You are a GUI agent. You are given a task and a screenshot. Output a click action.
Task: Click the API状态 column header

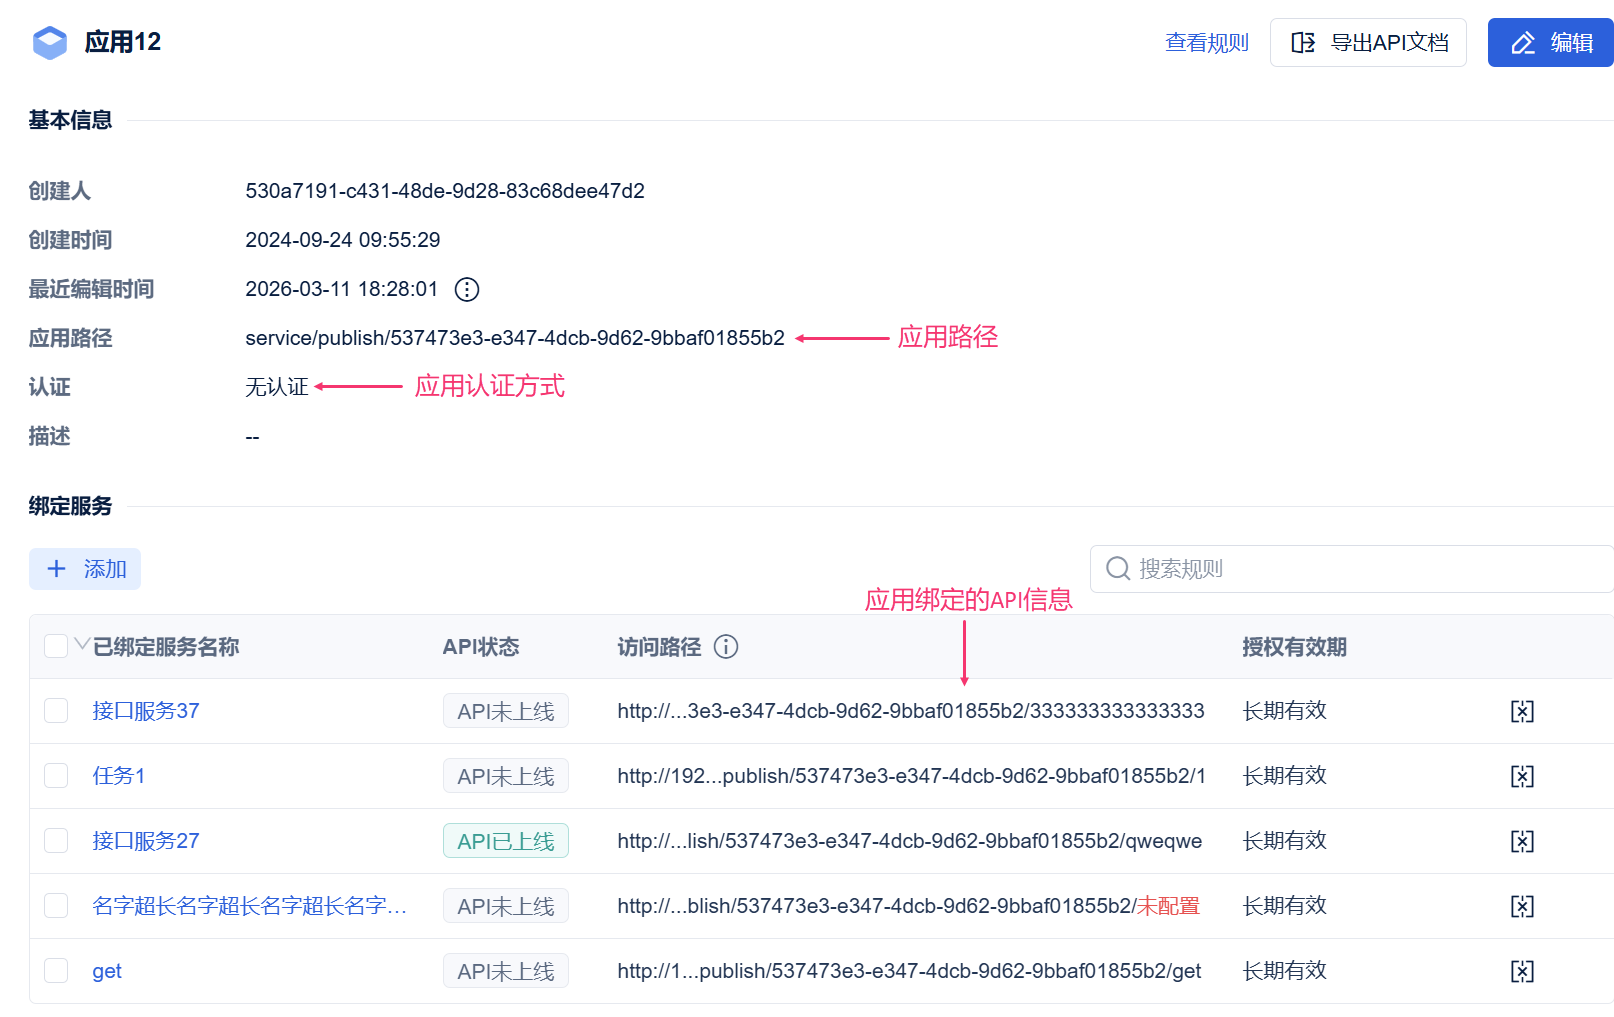tap(481, 647)
